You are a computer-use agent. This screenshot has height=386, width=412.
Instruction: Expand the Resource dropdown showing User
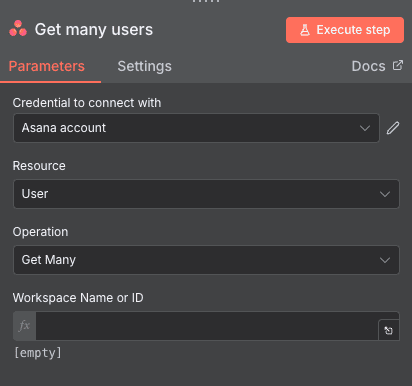(206, 194)
